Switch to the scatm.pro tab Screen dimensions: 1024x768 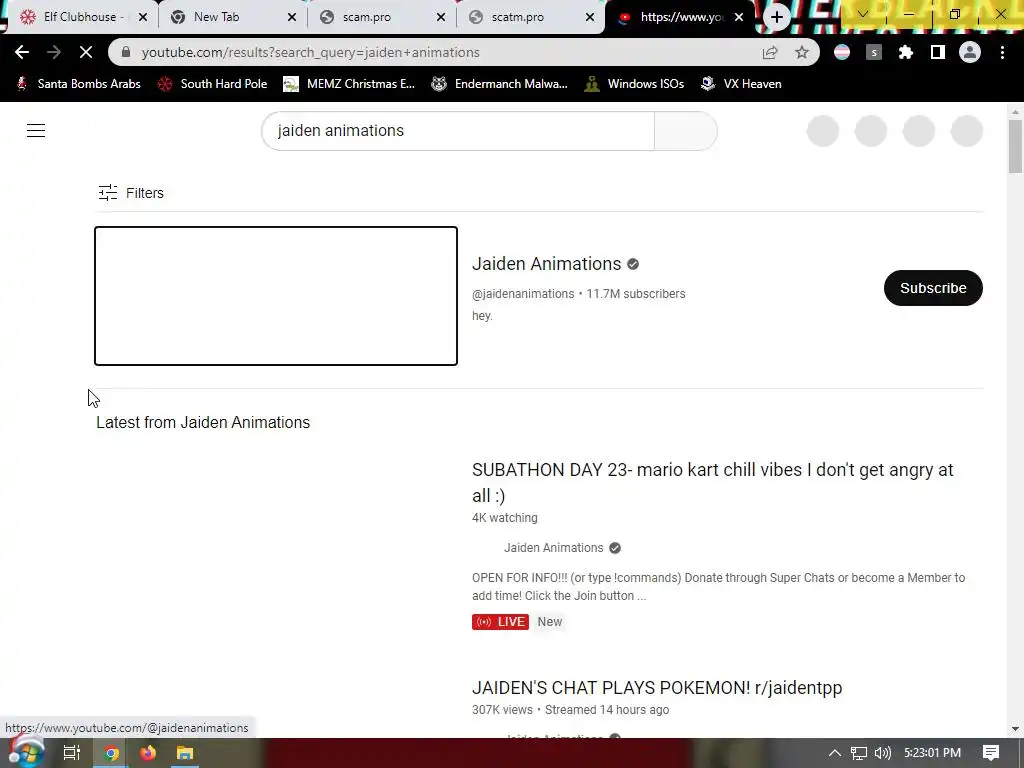coord(530,17)
